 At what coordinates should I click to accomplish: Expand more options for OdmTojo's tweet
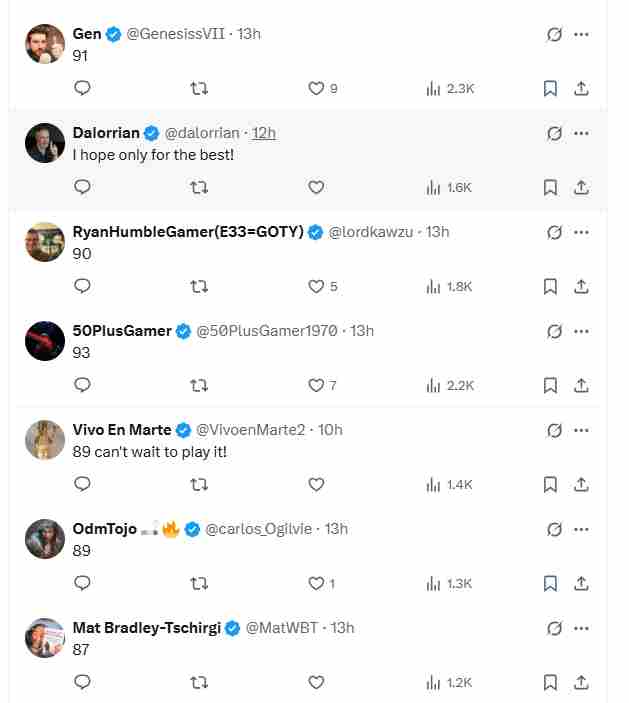pyautogui.click(x=581, y=529)
